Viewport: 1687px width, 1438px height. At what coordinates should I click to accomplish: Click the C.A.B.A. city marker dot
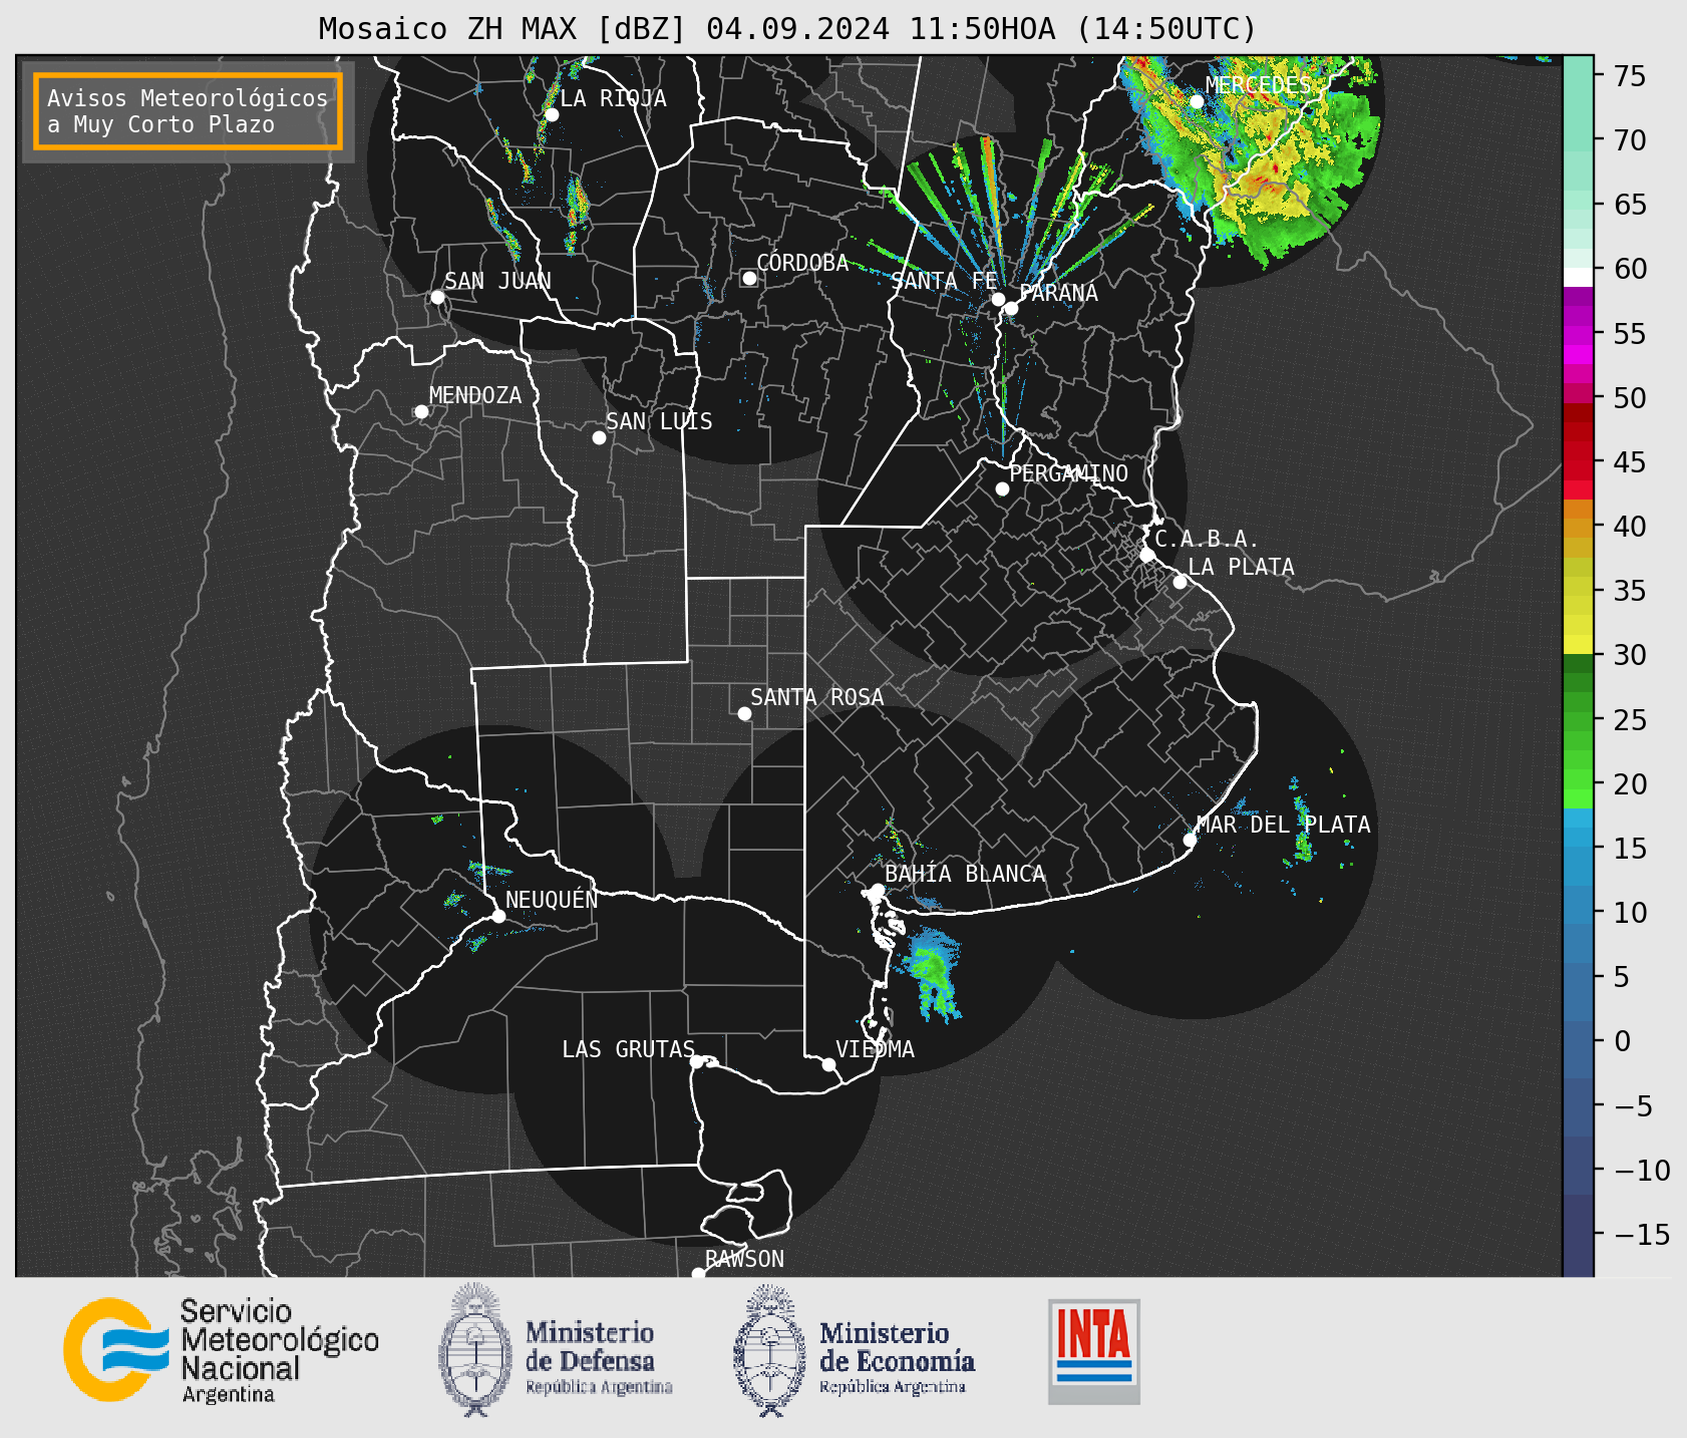[x=1147, y=555]
